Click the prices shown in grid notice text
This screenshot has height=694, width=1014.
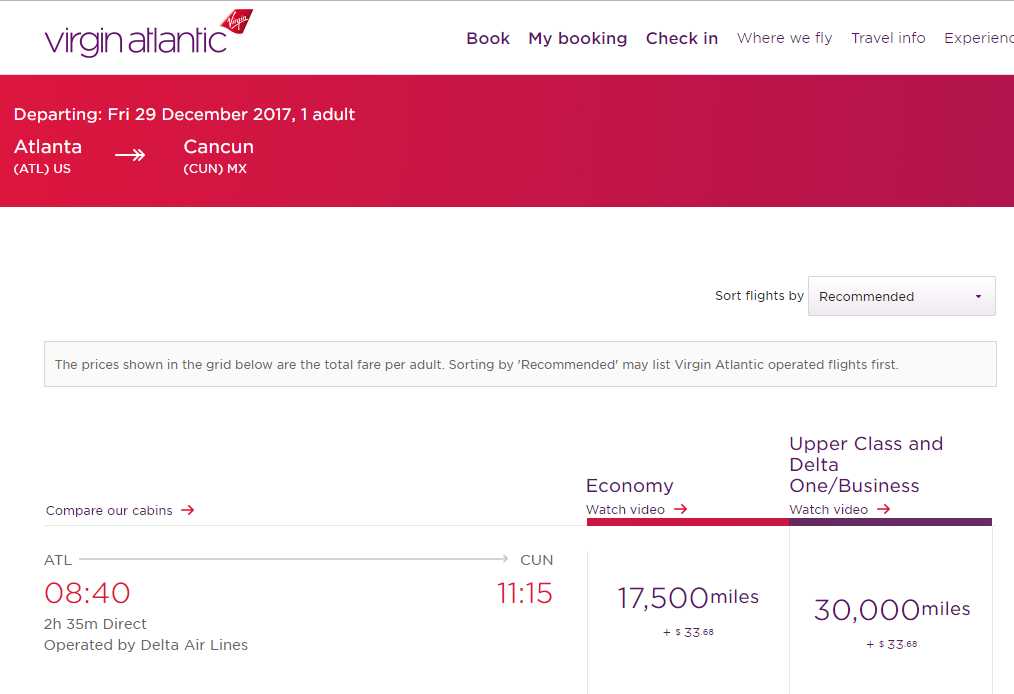click(477, 365)
